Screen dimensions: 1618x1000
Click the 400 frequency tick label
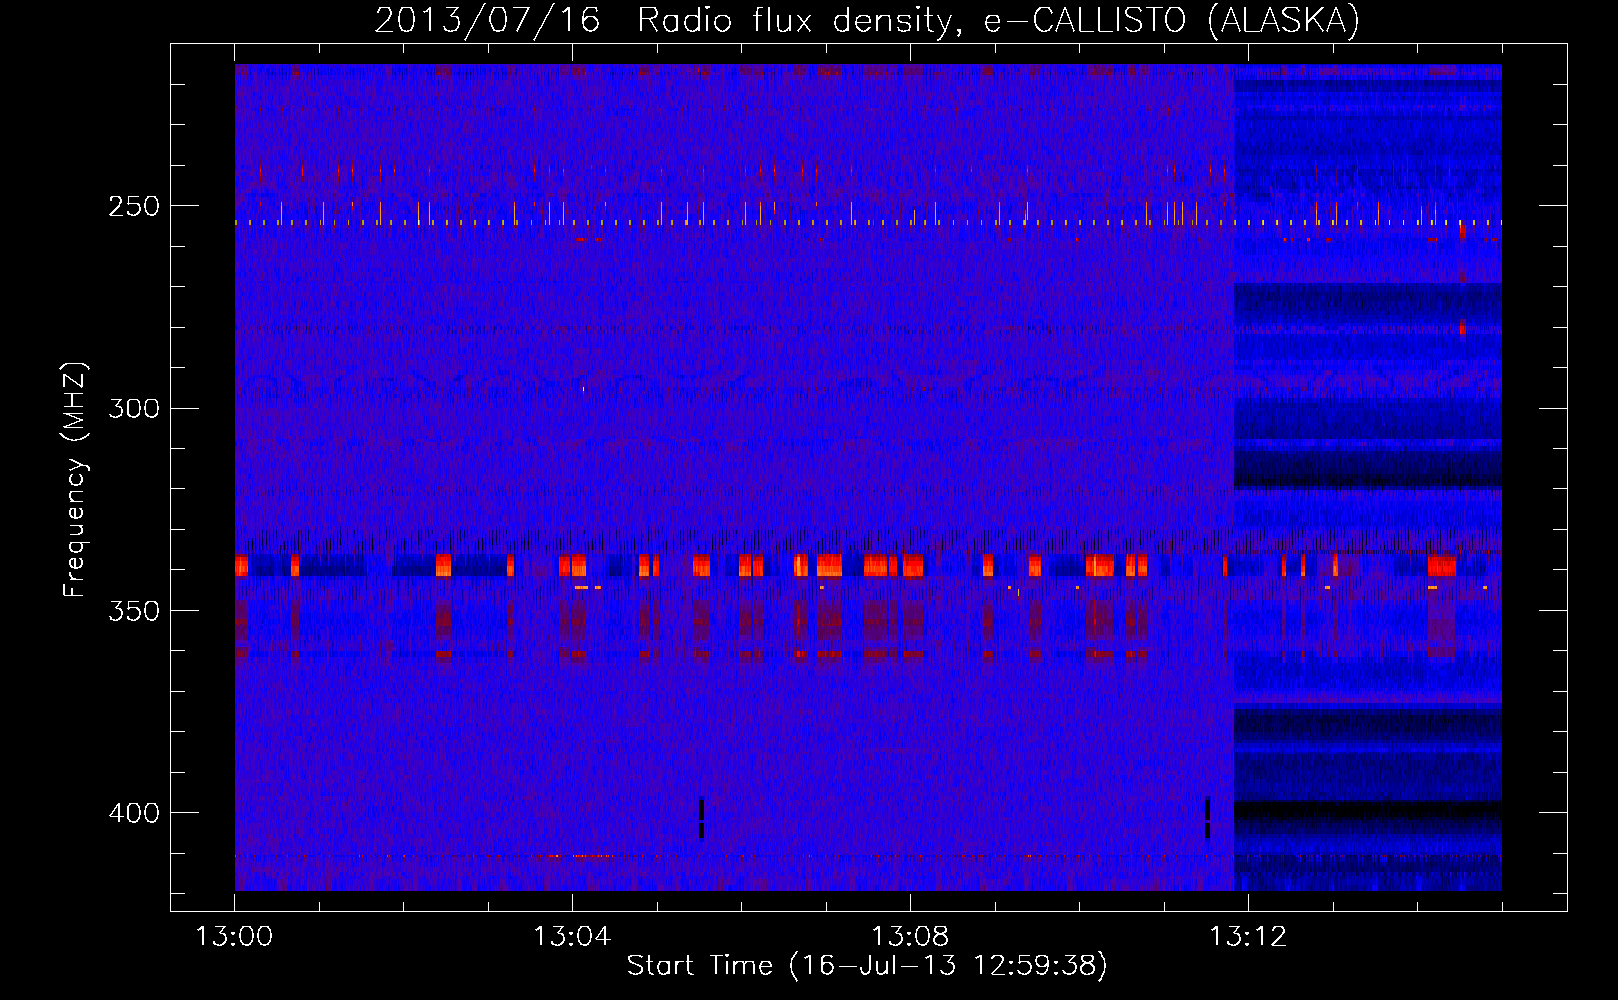point(134,813)
